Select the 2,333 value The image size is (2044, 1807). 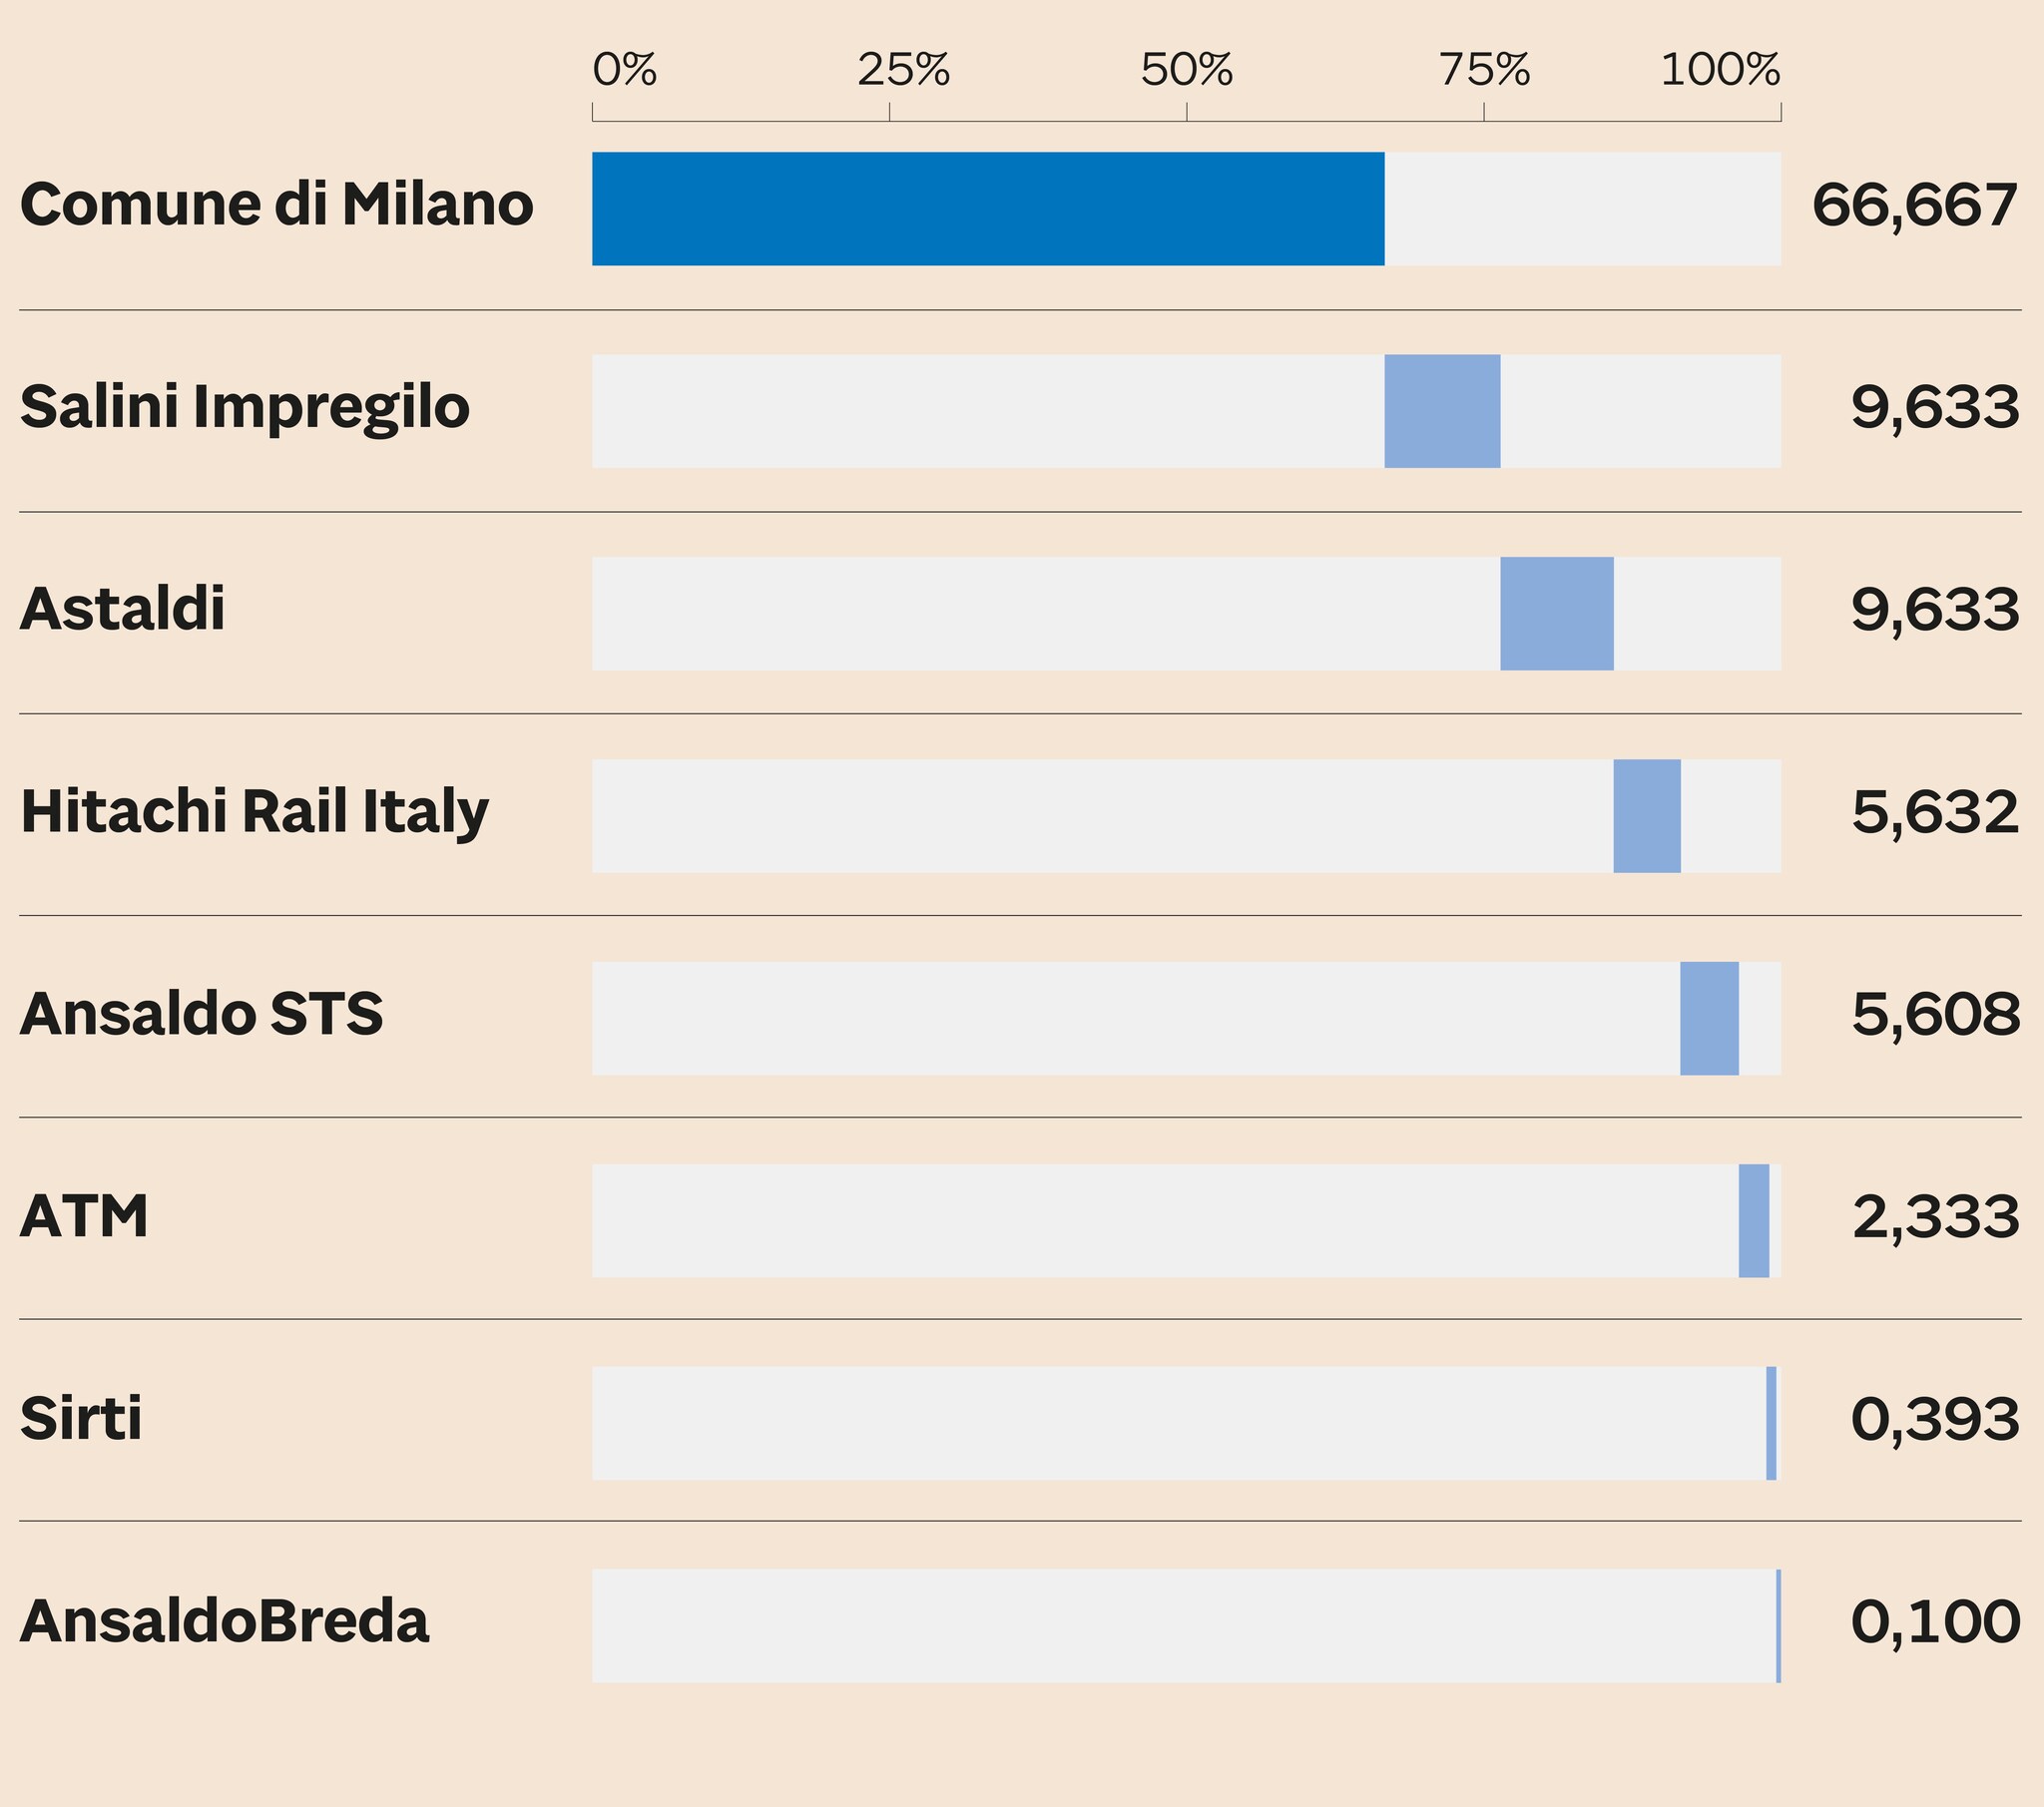[1935, 1219]
